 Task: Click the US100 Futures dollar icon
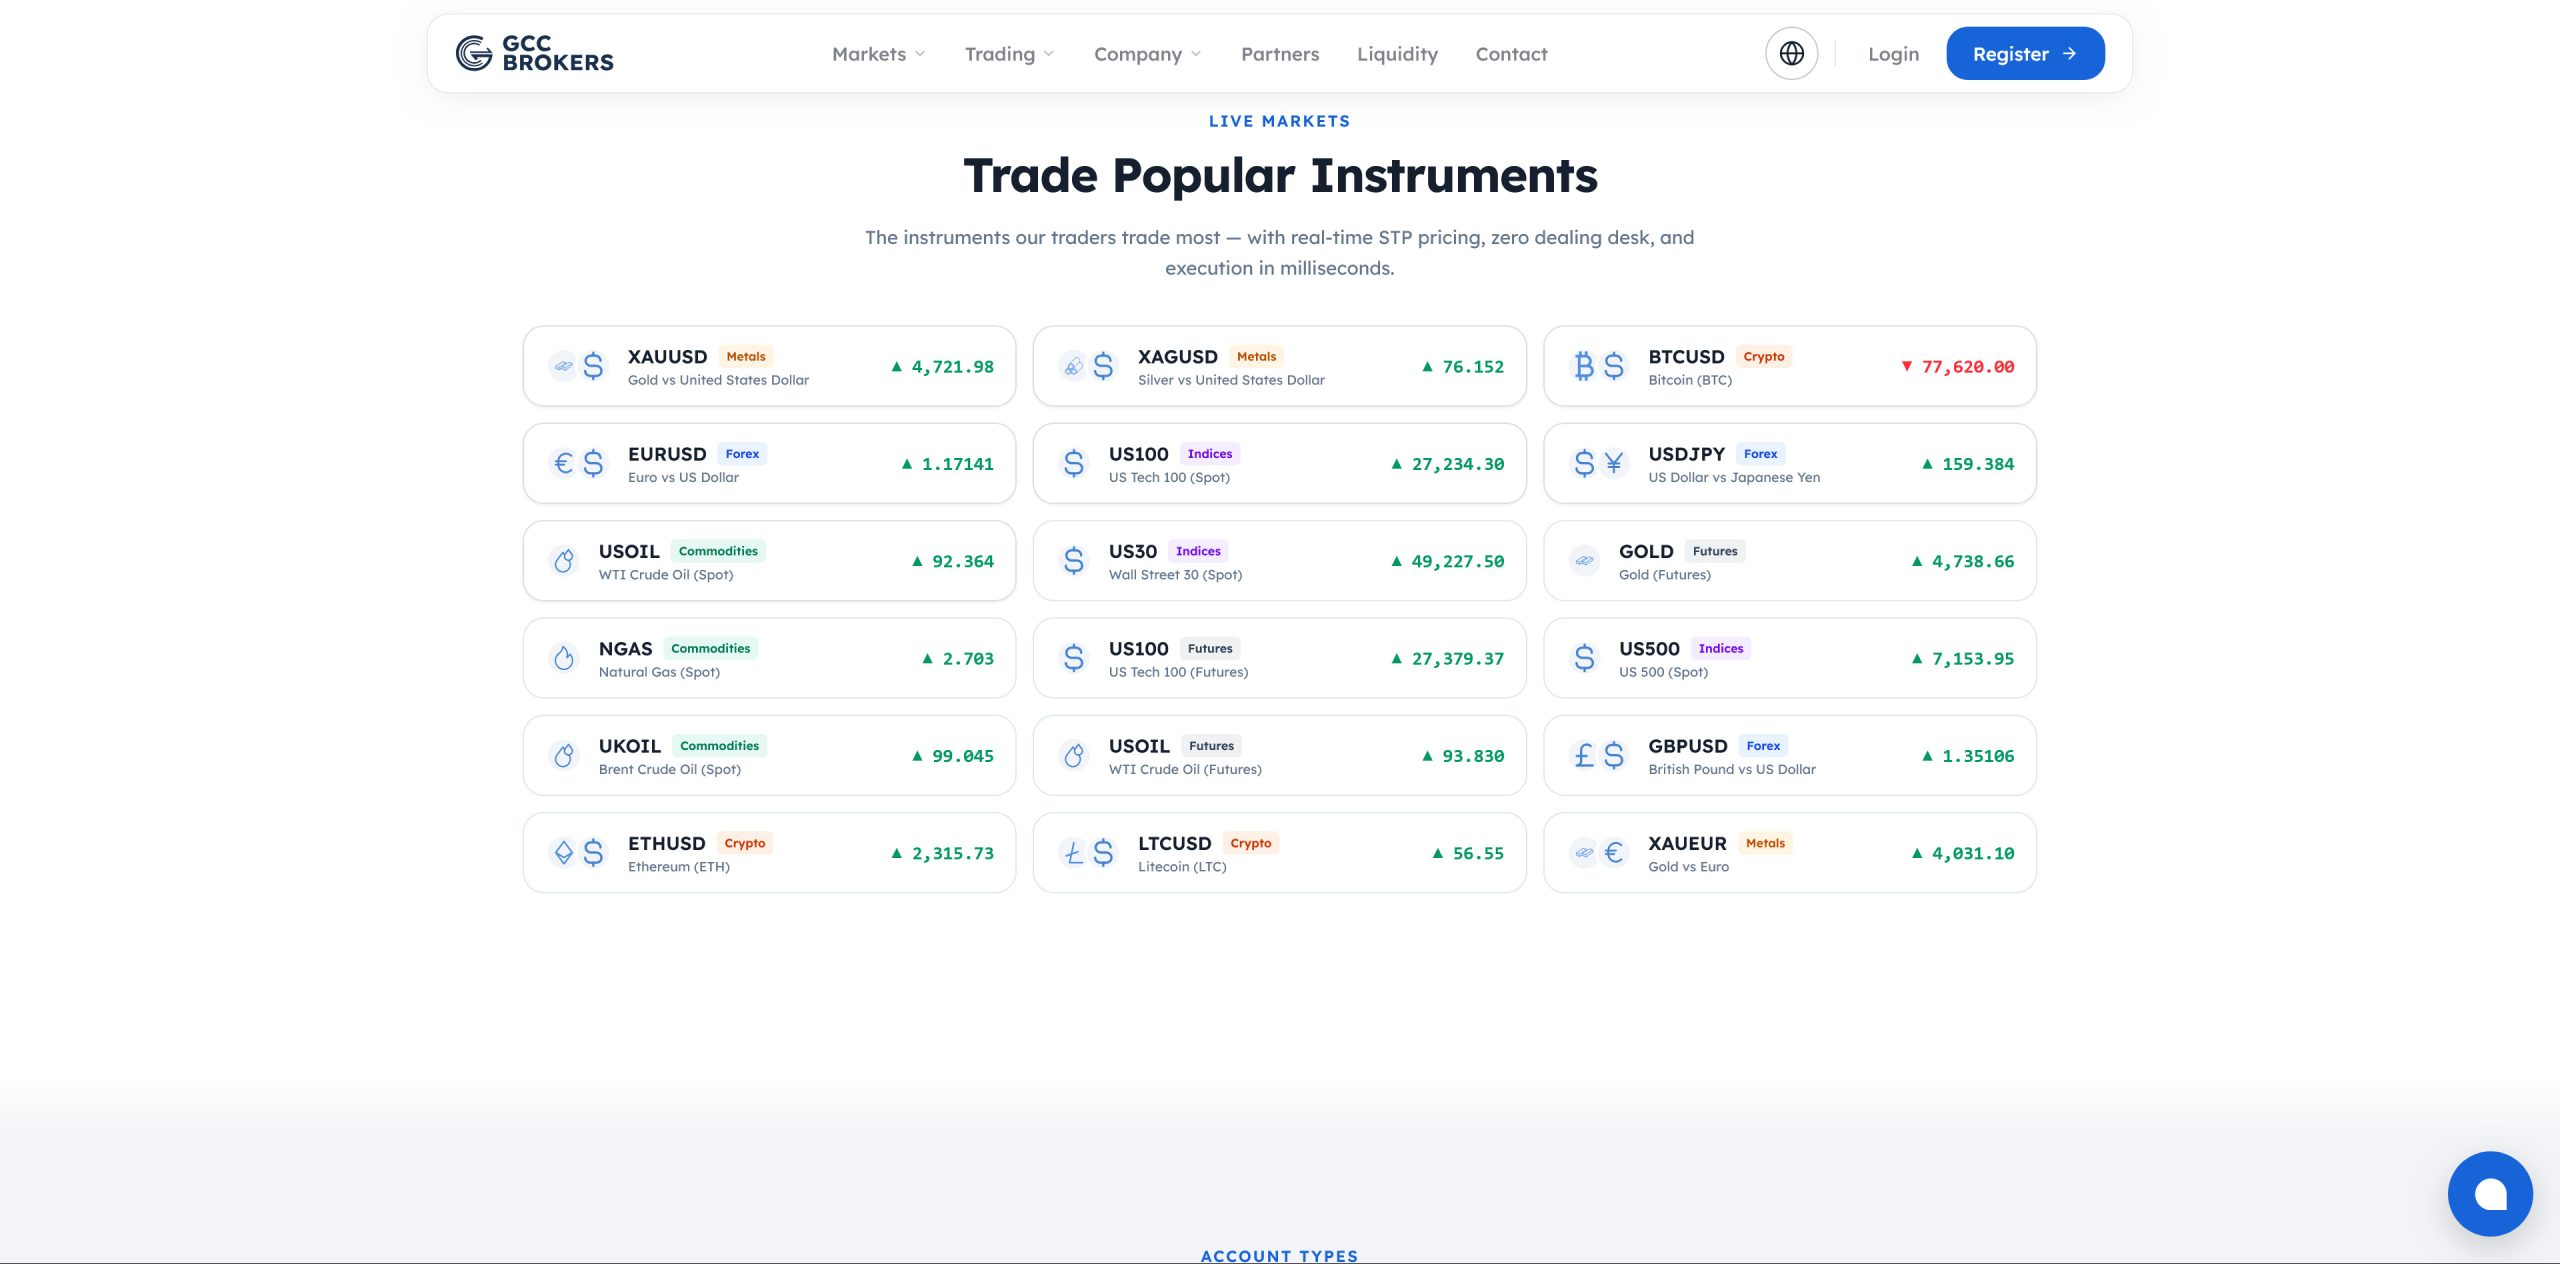click(1074, 658)
